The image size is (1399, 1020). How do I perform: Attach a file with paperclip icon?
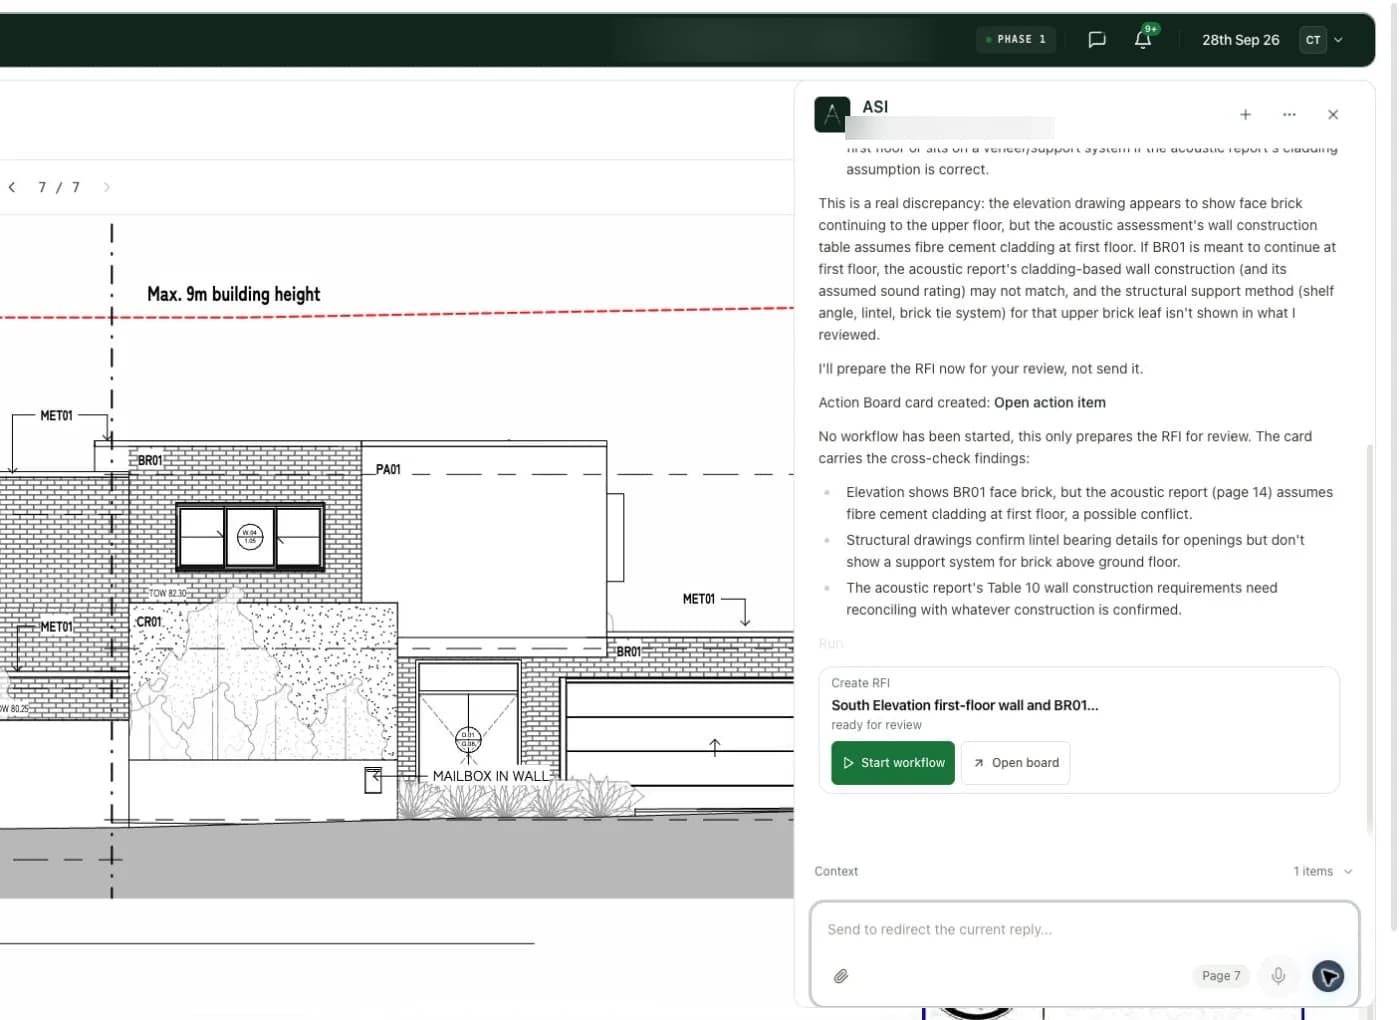click(841, 976)
